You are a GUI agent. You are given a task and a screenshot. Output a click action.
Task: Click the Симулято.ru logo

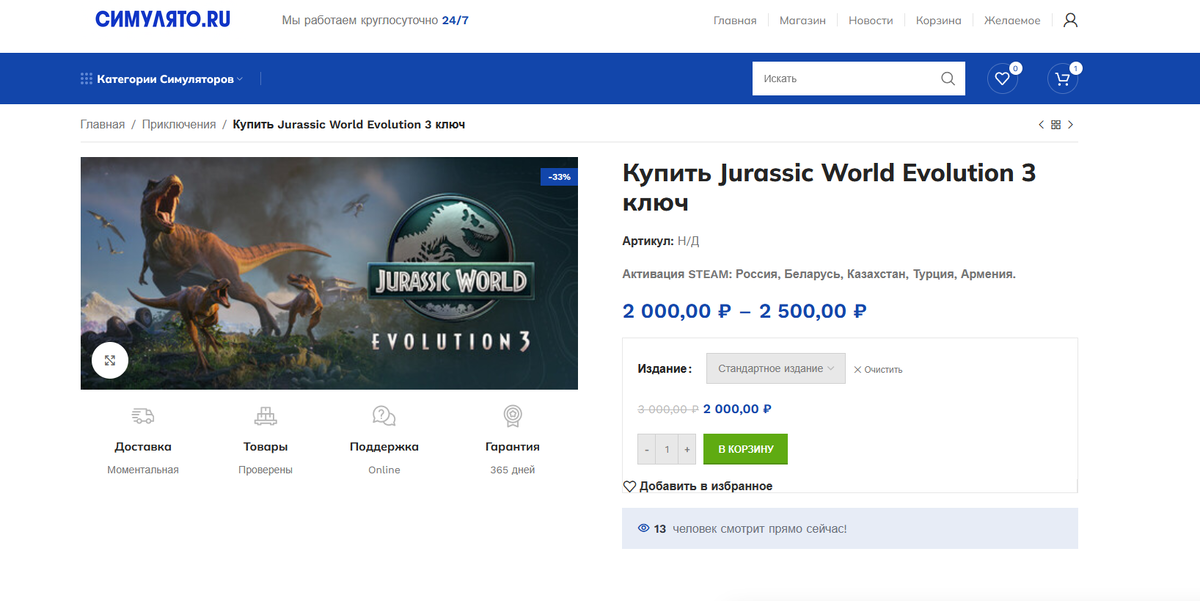(163, 19)
